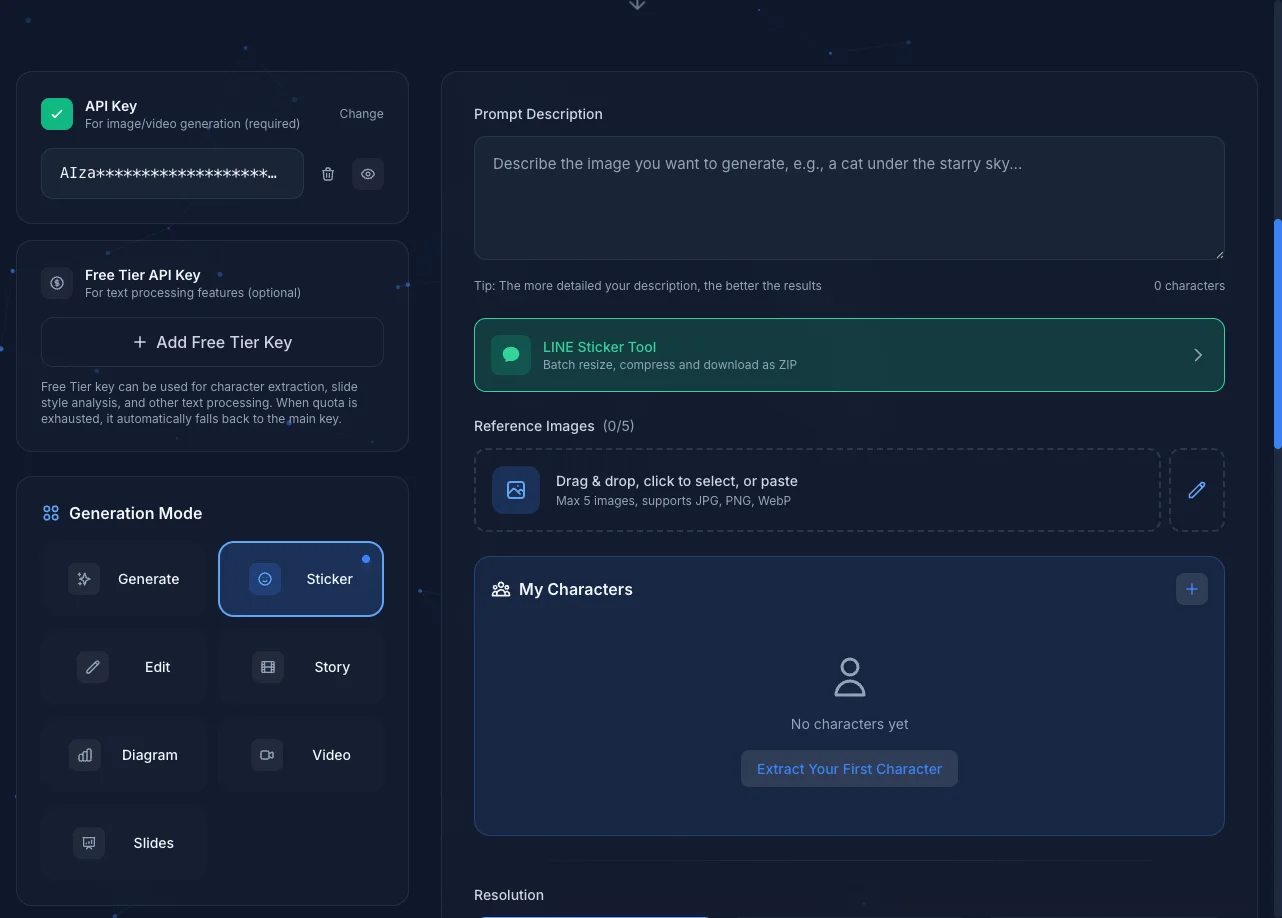Pick Diagram mode chart icon

click(85, 755)
